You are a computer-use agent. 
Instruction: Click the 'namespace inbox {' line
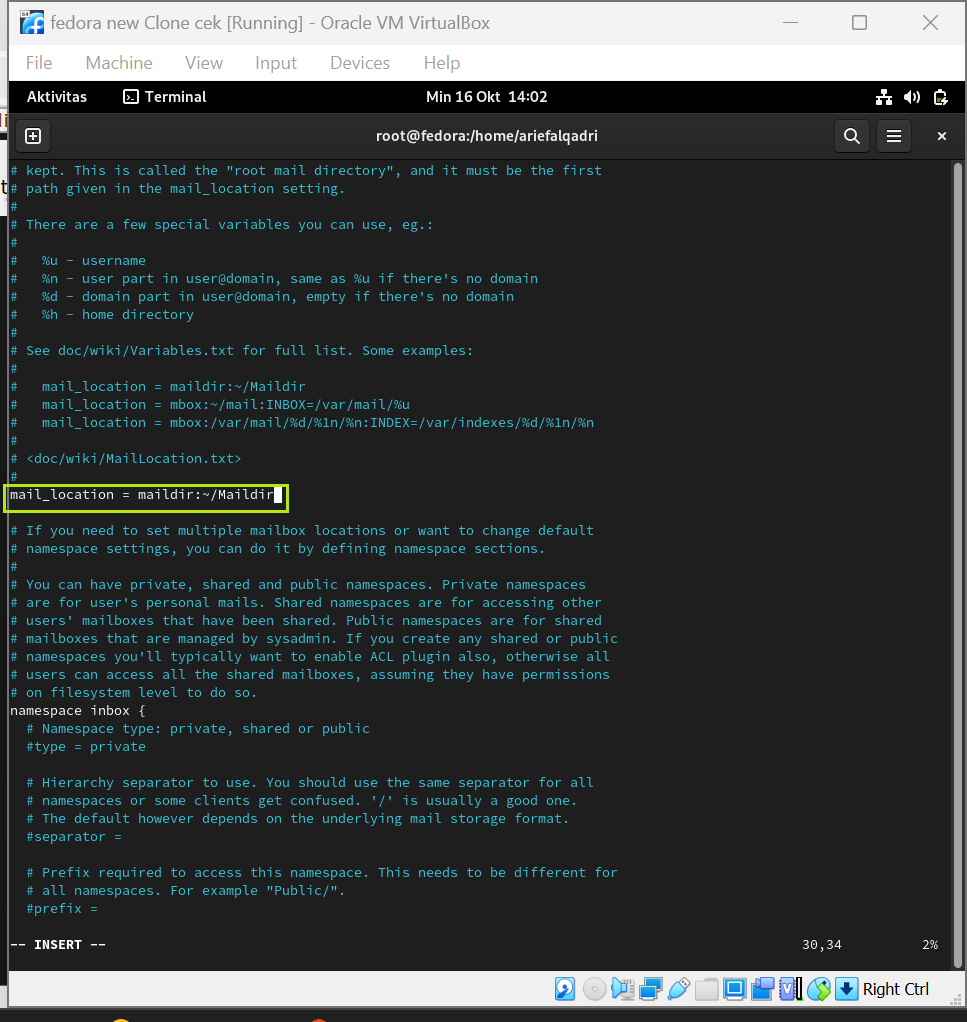(78, 710)
